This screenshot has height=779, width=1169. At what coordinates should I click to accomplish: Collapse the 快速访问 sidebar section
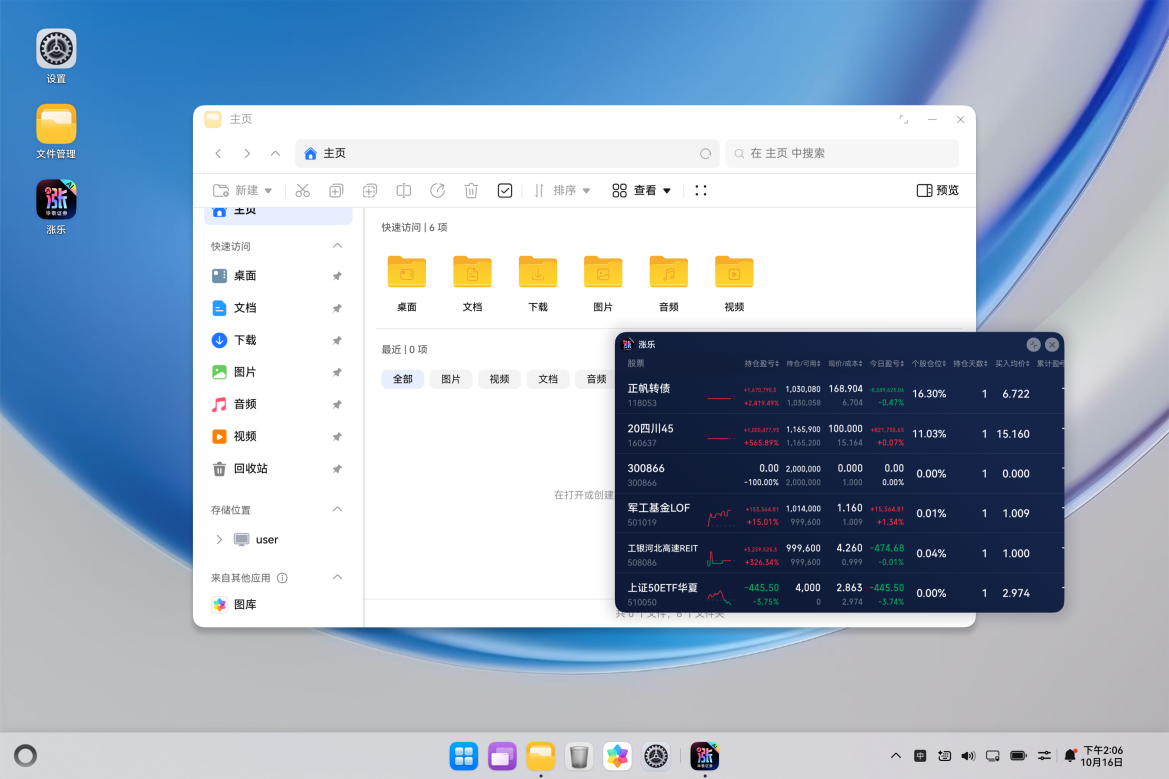click(338, 246)
